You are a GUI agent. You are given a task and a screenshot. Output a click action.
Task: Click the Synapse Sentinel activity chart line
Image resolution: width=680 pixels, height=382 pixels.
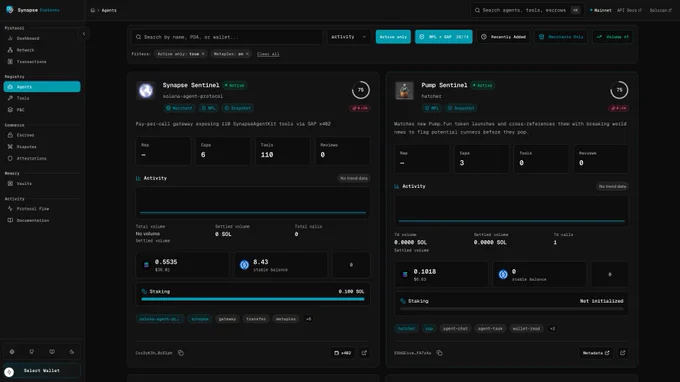point(253,212)
